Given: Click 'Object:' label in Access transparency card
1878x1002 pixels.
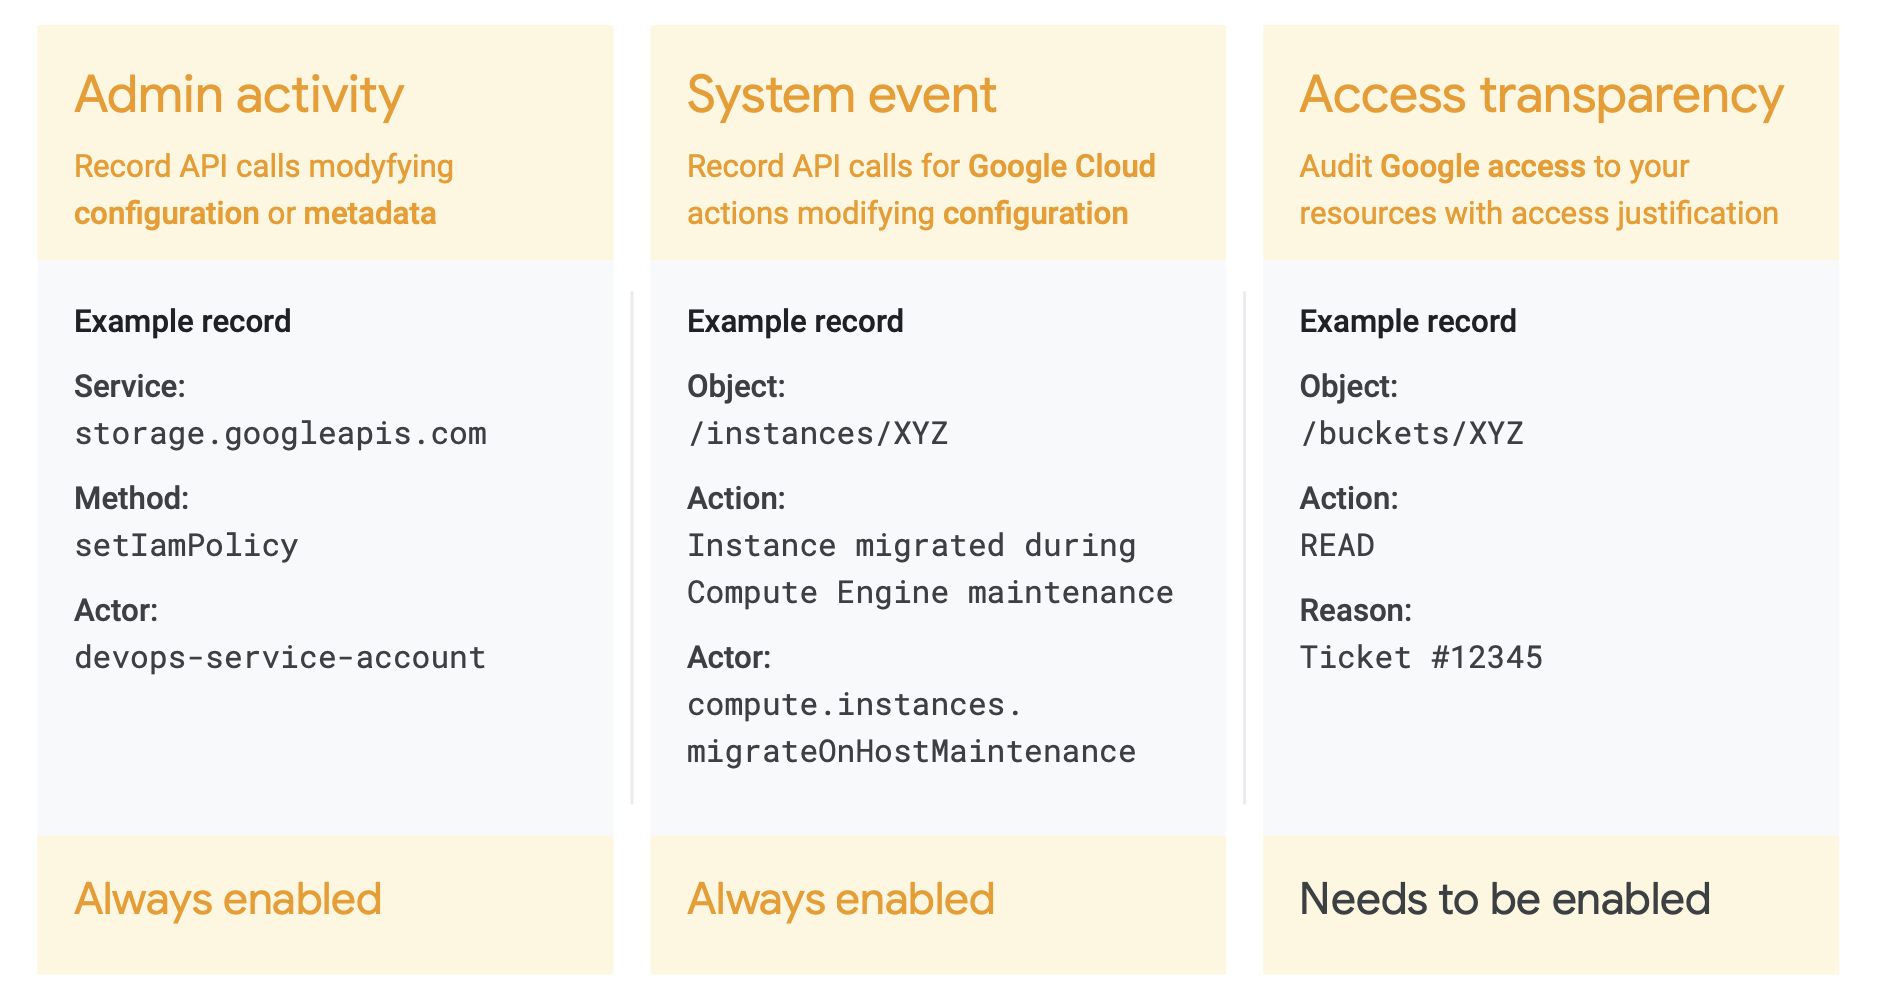Looking at the screenshot, I should [x=1349, y=386].
